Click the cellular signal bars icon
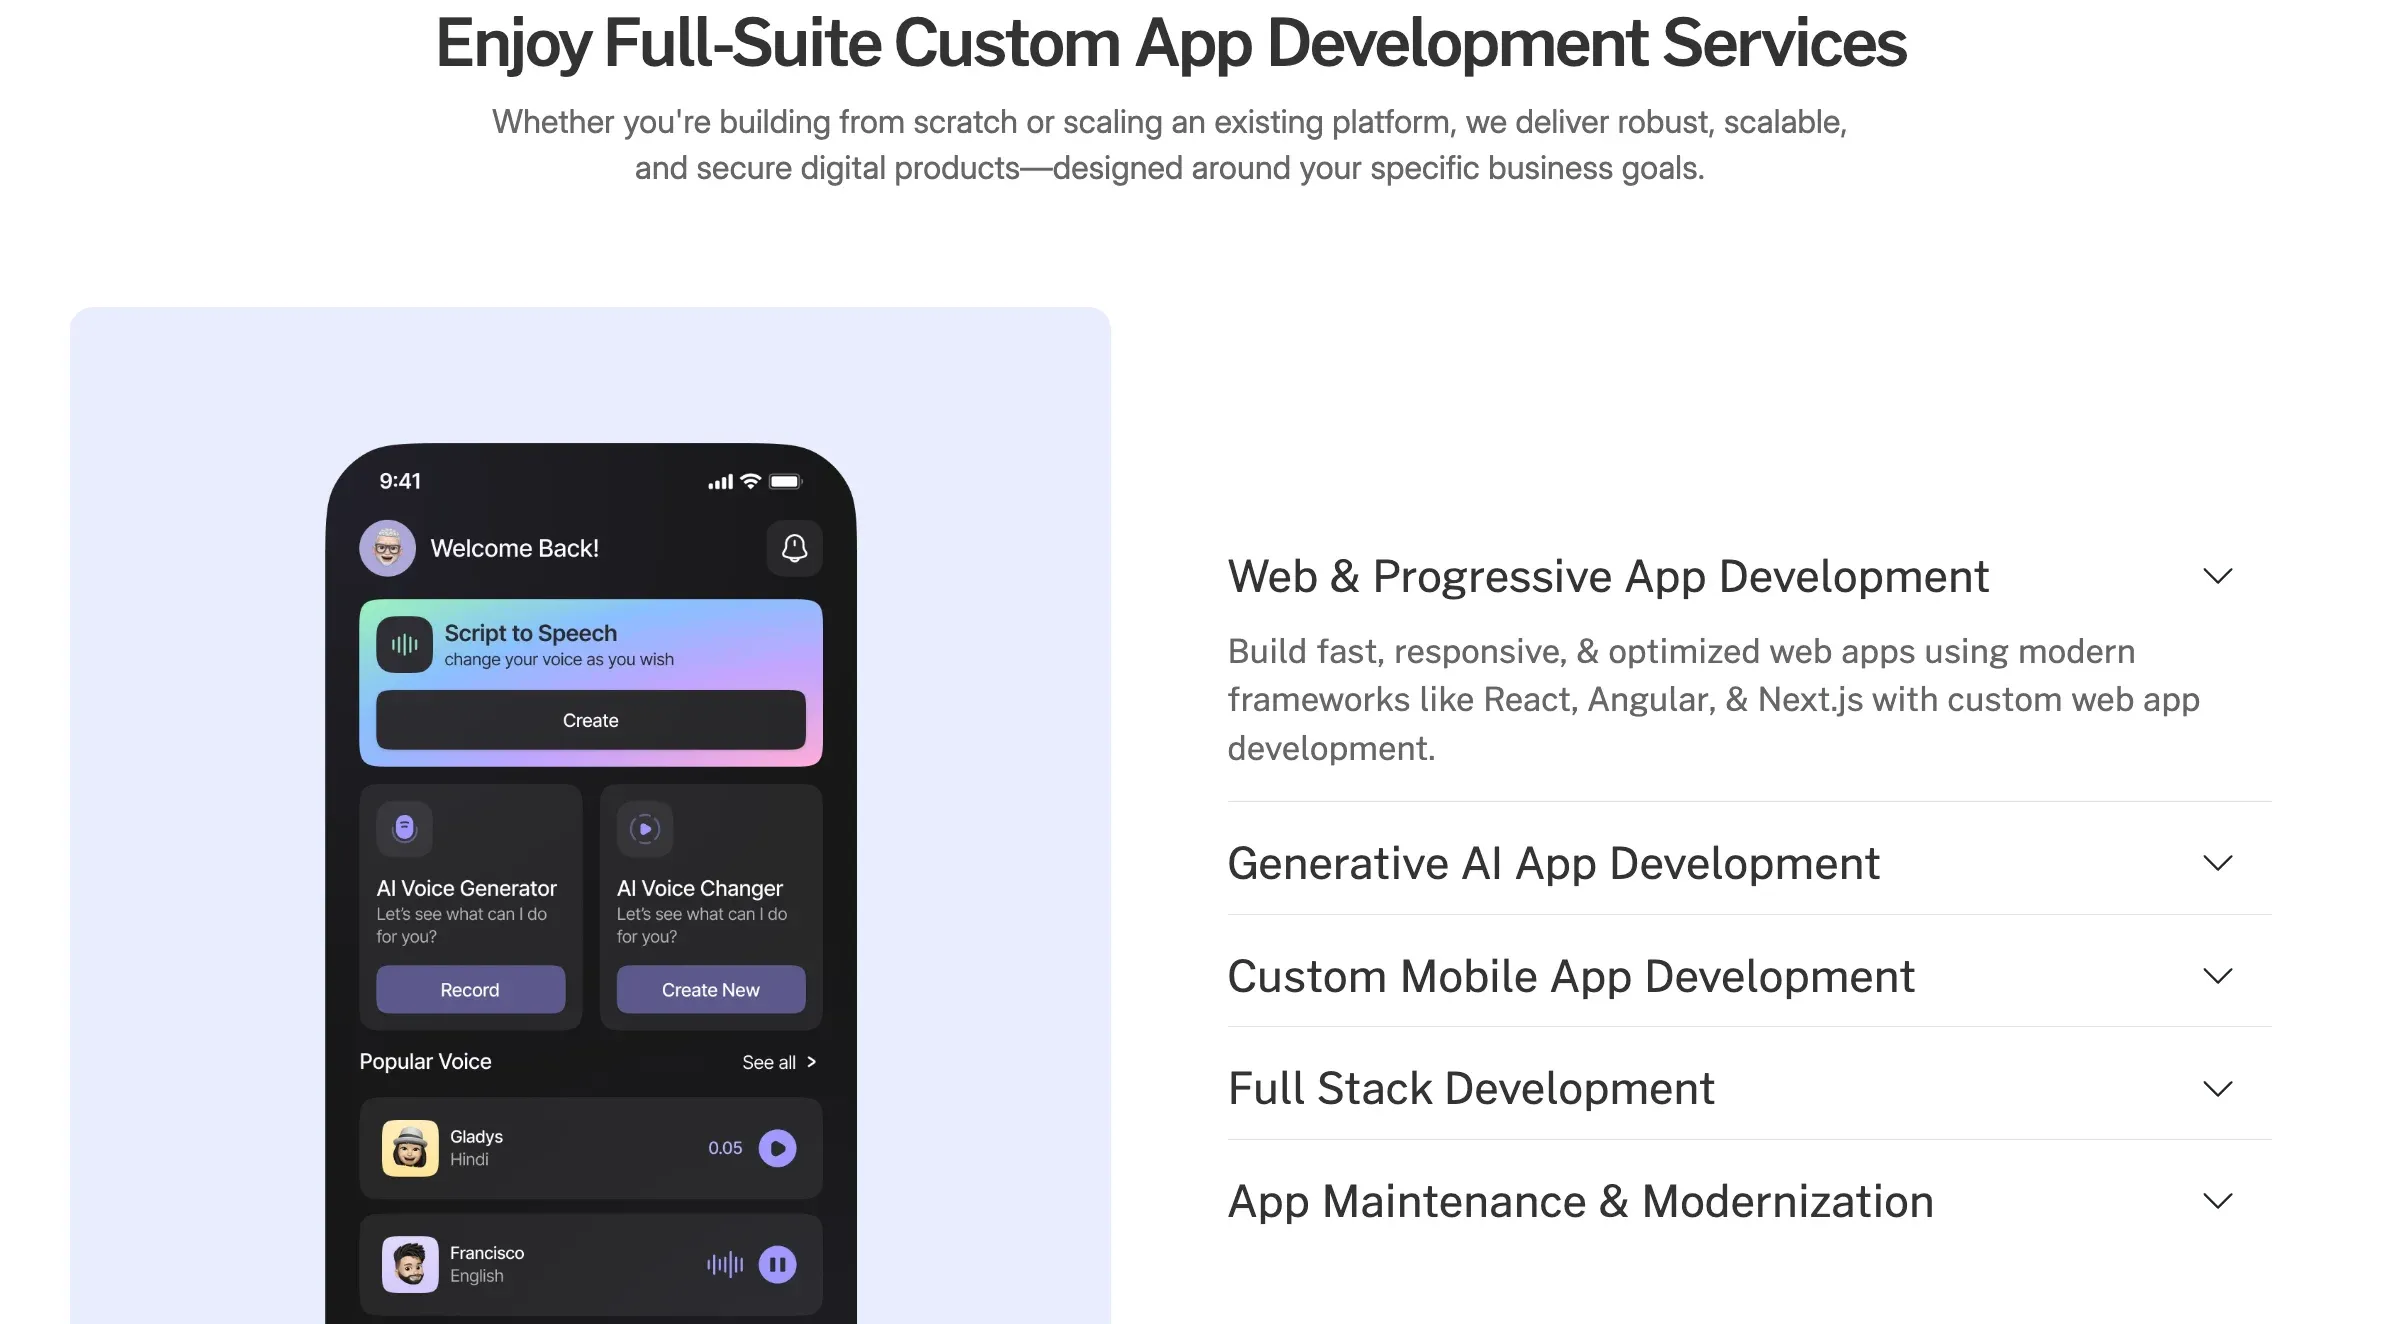 720,482
